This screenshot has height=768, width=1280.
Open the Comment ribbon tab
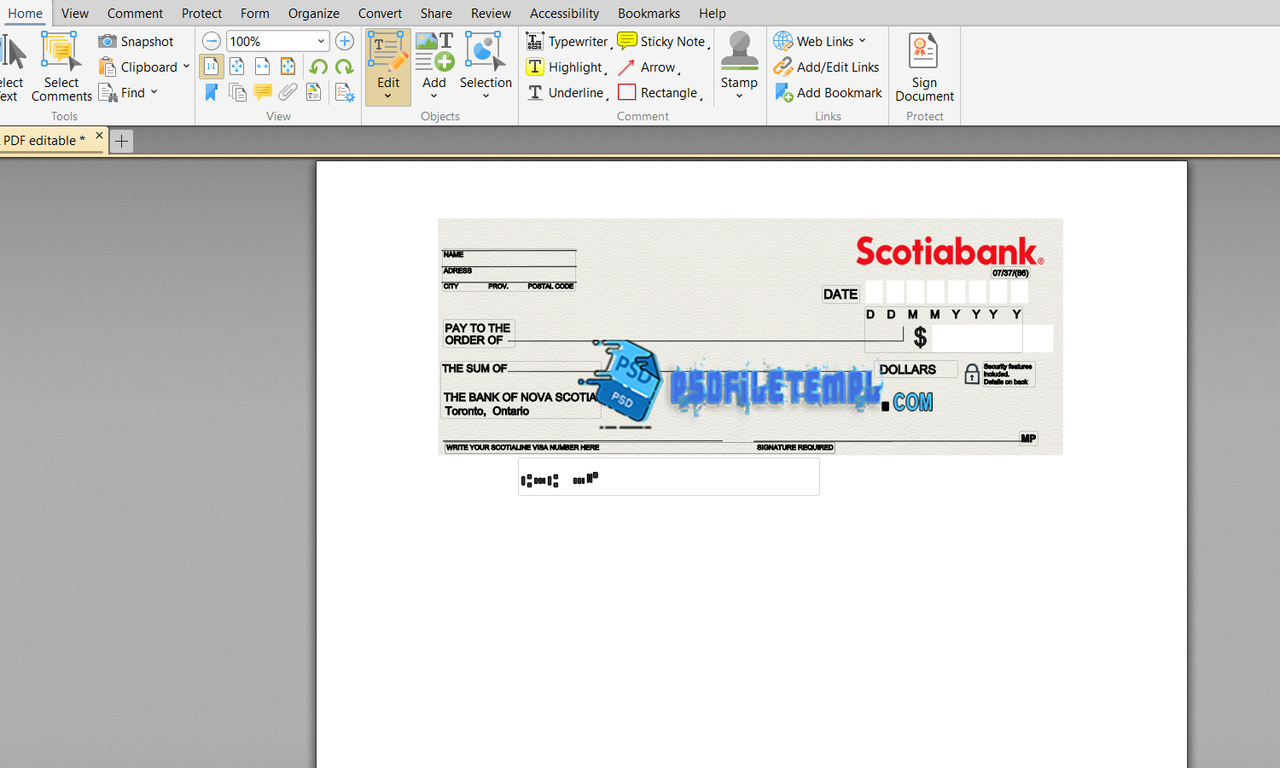coord(135,13)
